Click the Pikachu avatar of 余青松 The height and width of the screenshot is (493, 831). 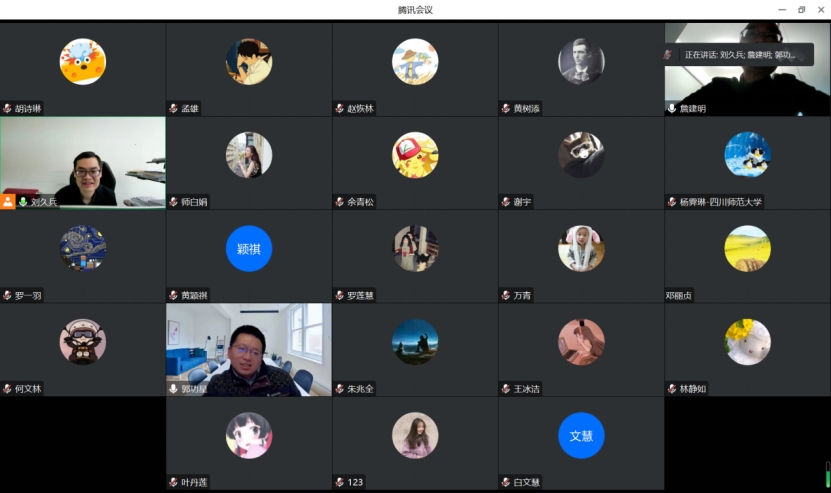(x=415, y=155)
